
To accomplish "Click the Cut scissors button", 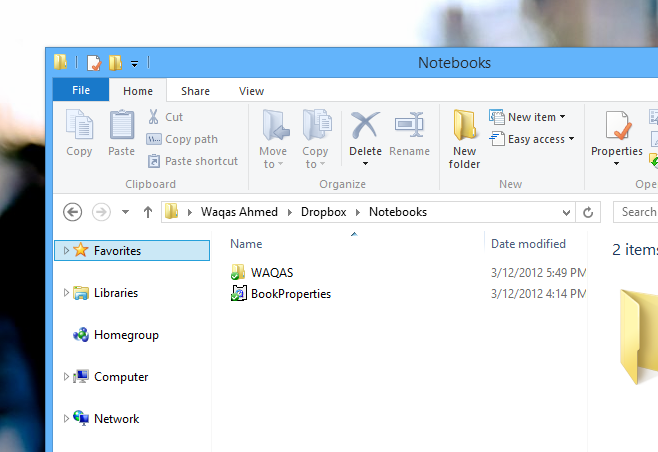I will pos(165,117).
